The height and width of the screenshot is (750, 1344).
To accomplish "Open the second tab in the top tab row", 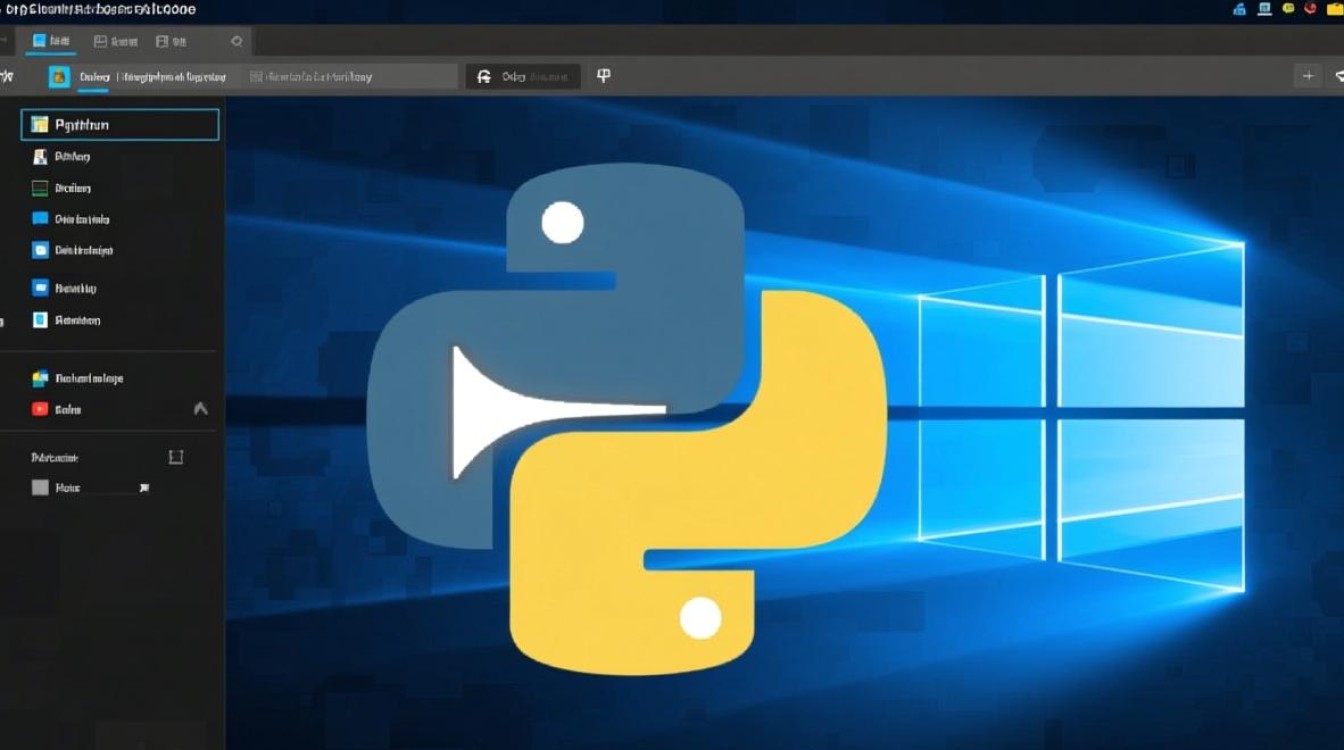I will tap(115, 41).
